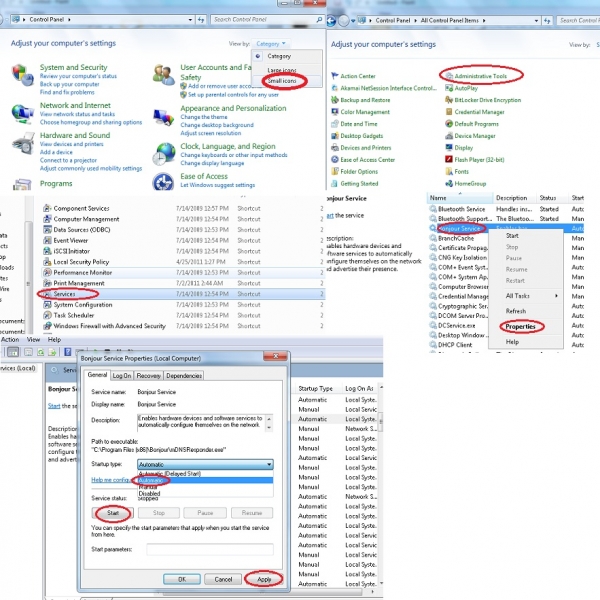Click inside the Start parameters field
Image resolution: width=600 pixels, height=600 pixels.
click(210, 549)
